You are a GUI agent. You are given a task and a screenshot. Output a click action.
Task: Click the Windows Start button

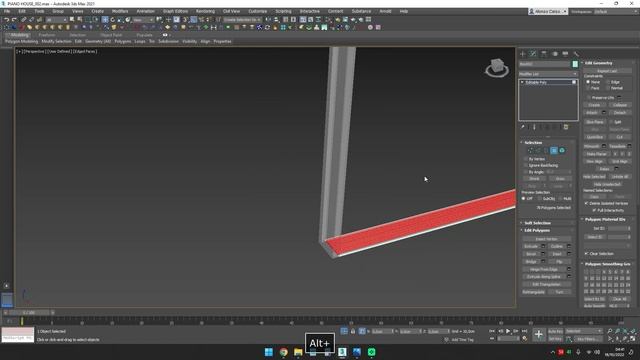pyautogui.click(x=269, y=352)
